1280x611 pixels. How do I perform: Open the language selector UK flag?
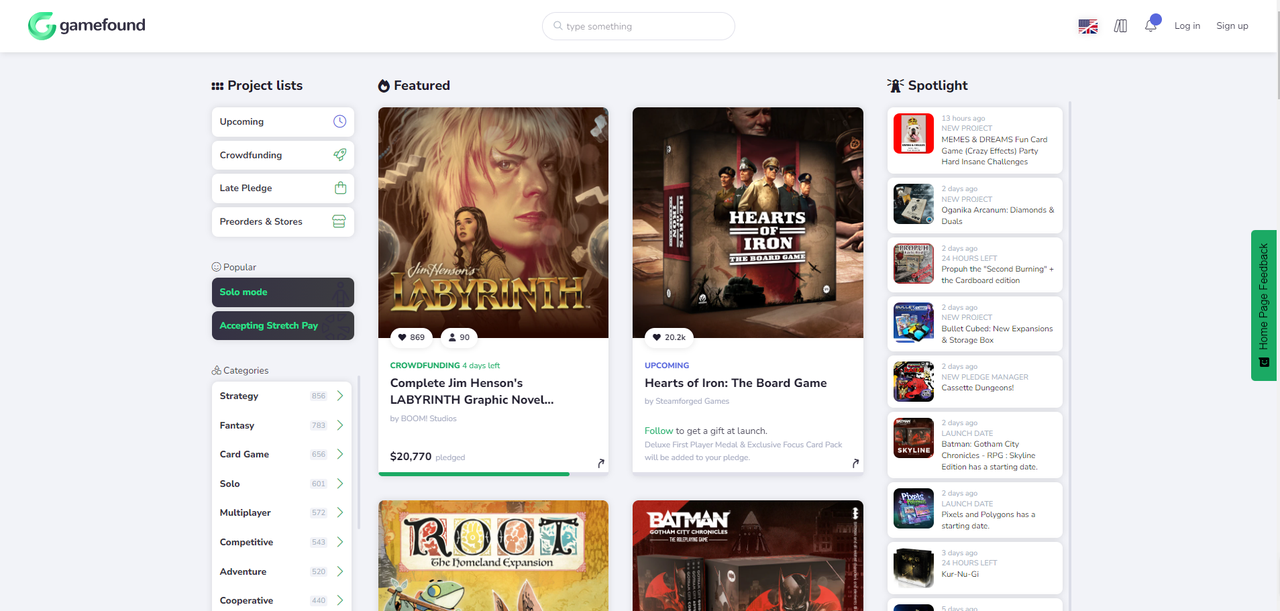1088,26
